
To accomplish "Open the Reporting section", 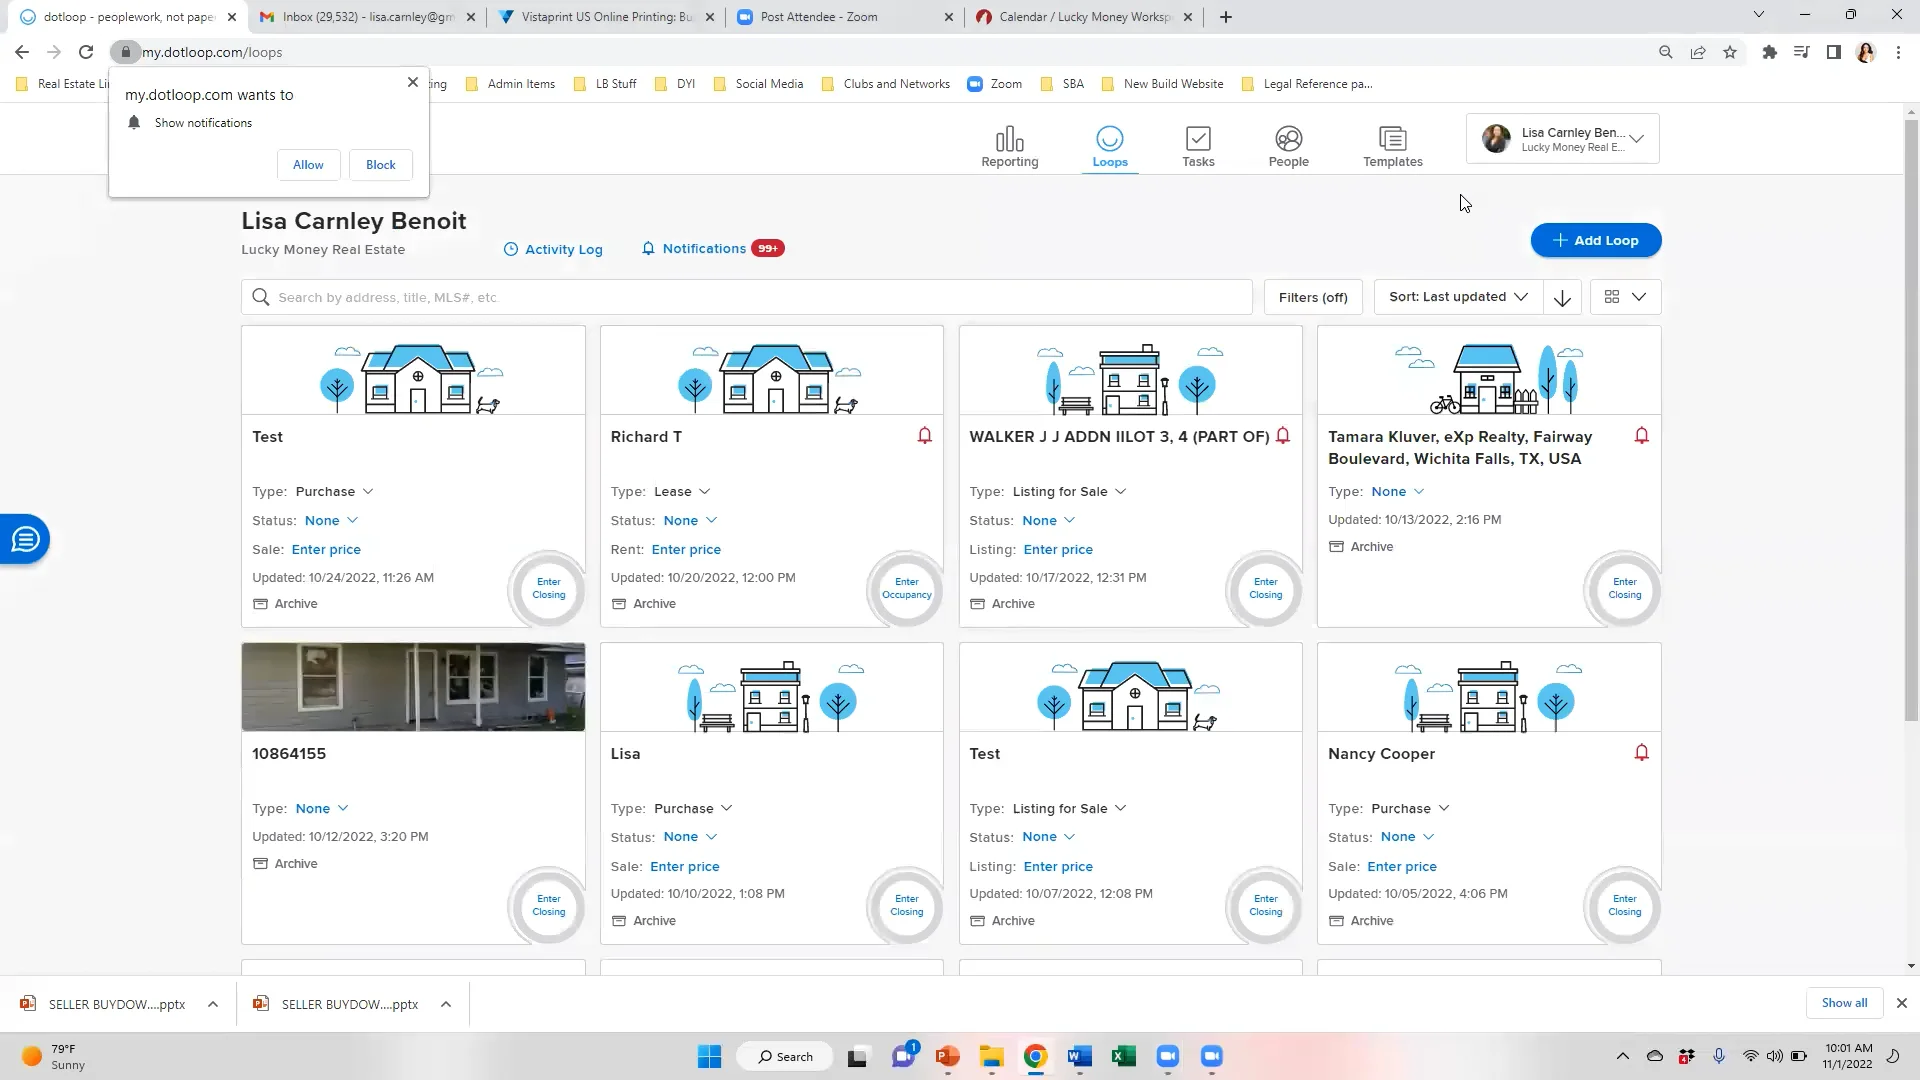I will pyautogui.click(x=1010, y=146).
